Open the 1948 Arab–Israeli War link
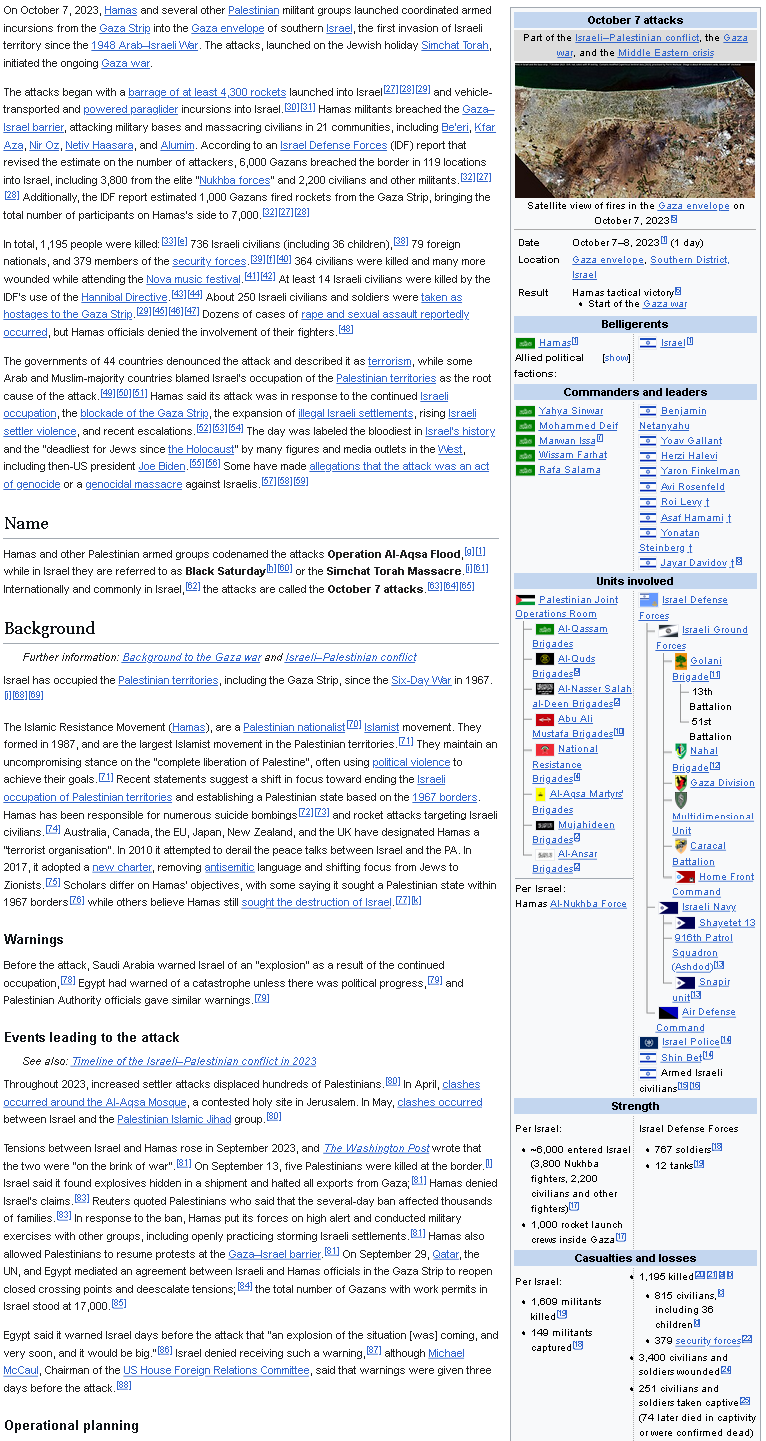The width and height of the screenshot is (766, 1441). (x=145, y=45)
